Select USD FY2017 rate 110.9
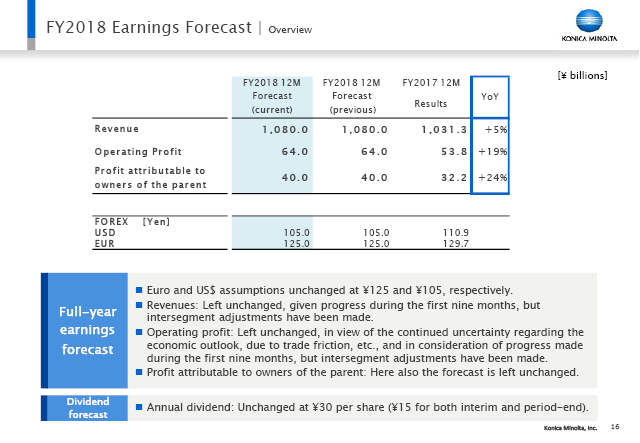 [456, 233]
